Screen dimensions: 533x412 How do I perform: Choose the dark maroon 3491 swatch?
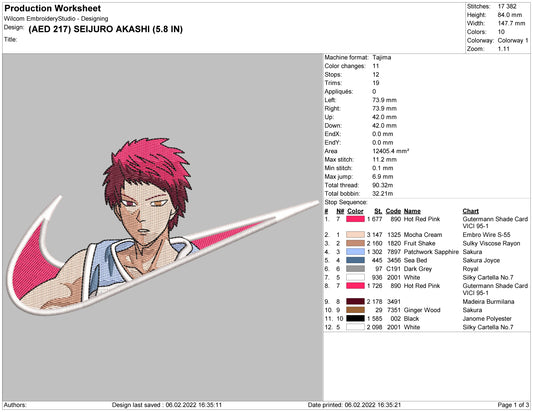(x=355, y=302)
